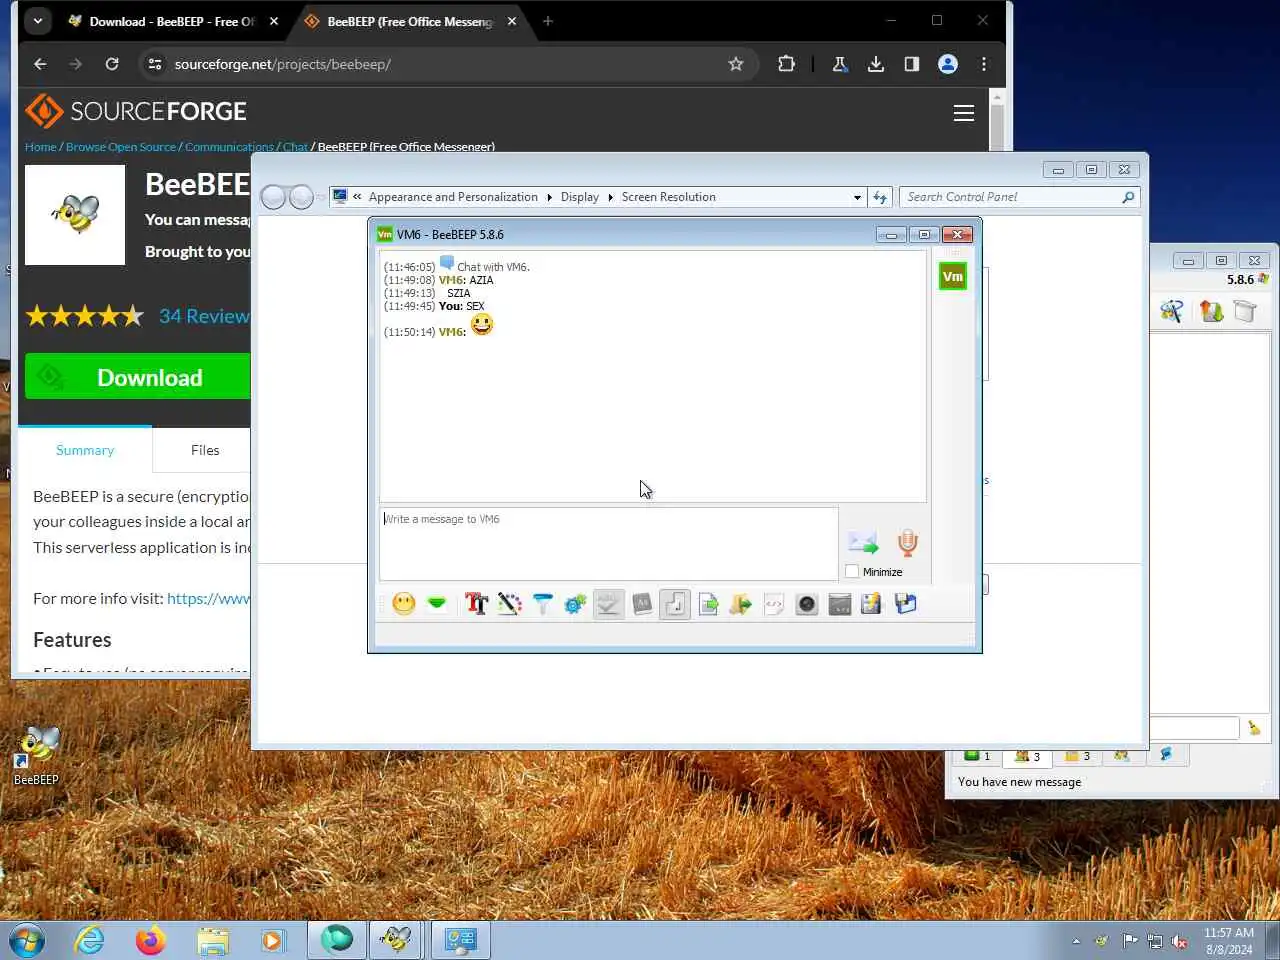Launch Firefox from the taskbar
The height and width of the screenshot is (960, 1280).
coord(150,940)
